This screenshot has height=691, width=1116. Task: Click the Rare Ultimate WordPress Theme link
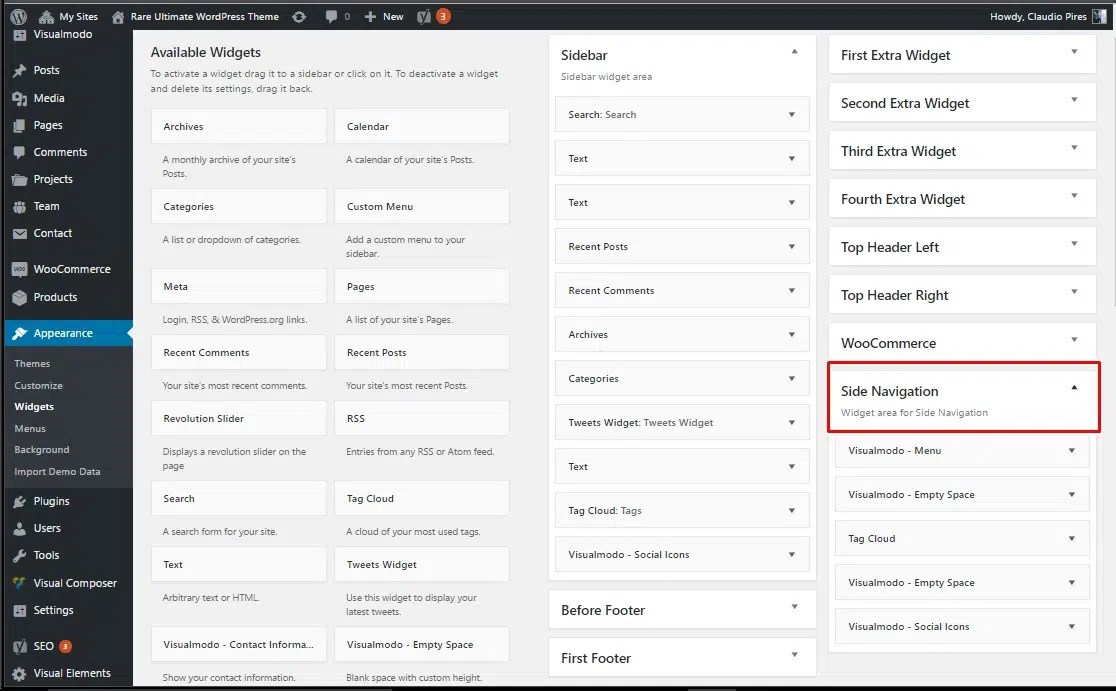[x=204, y=16]
